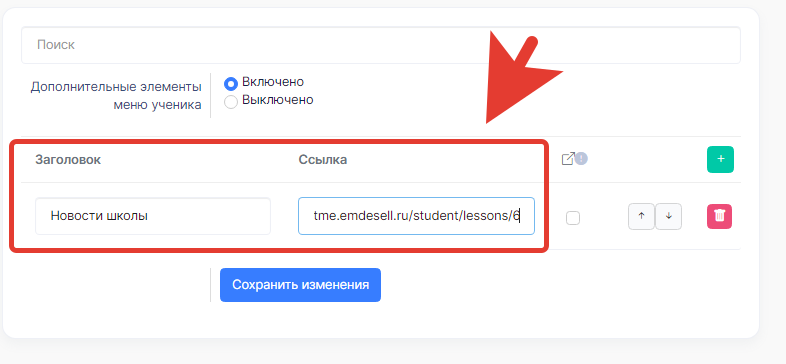Viewport: 786px width, 364px height.
Task: Move the Новости школы item down
Action: [668, 217]
